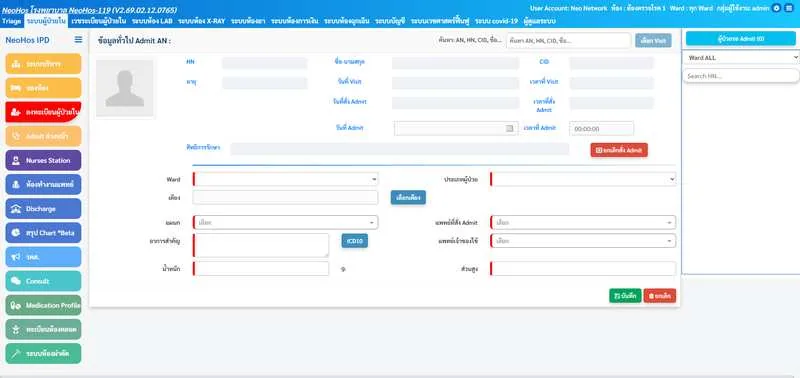
Task: Switch to the Triage tab
Action: pos(11,21)
